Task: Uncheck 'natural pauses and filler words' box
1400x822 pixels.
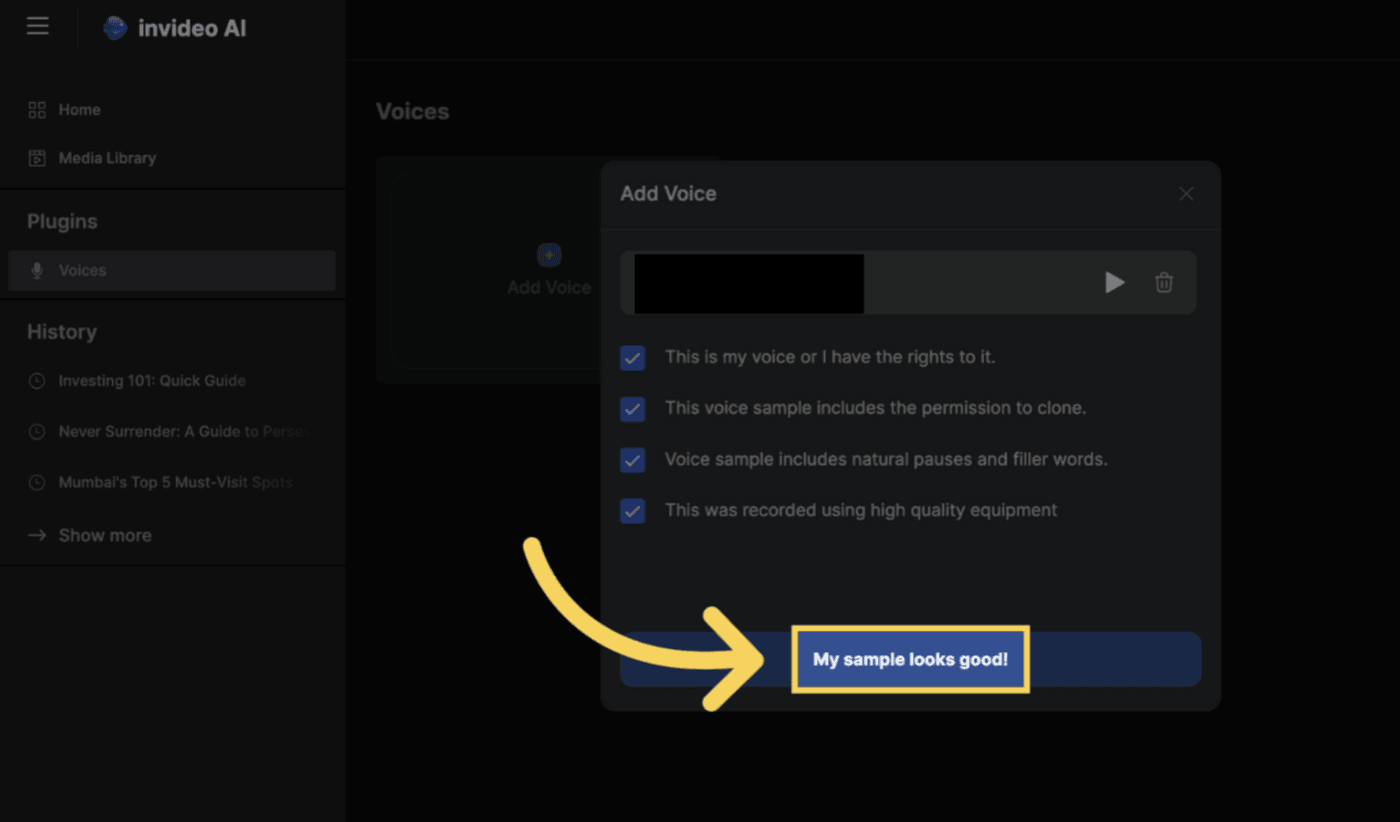Action: (632, 460)
